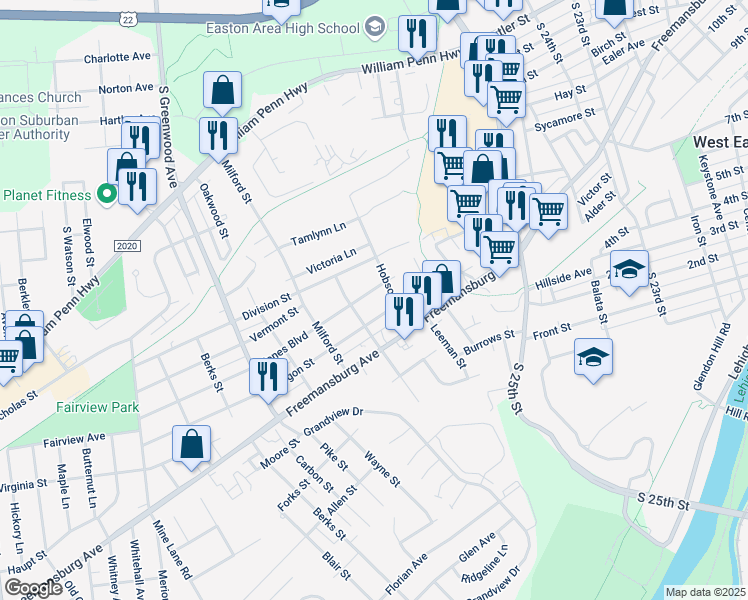Click the Virginia St label
The image size is (748, 600).
pos(23,486)
